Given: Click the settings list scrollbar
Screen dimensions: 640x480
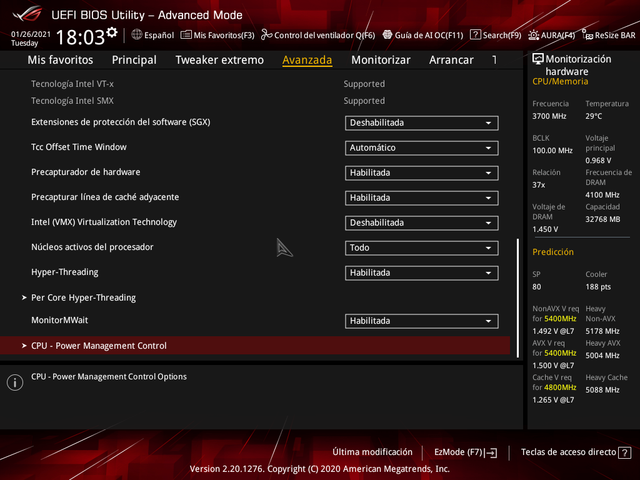Looking at the screenshot, I should (518, 298).
